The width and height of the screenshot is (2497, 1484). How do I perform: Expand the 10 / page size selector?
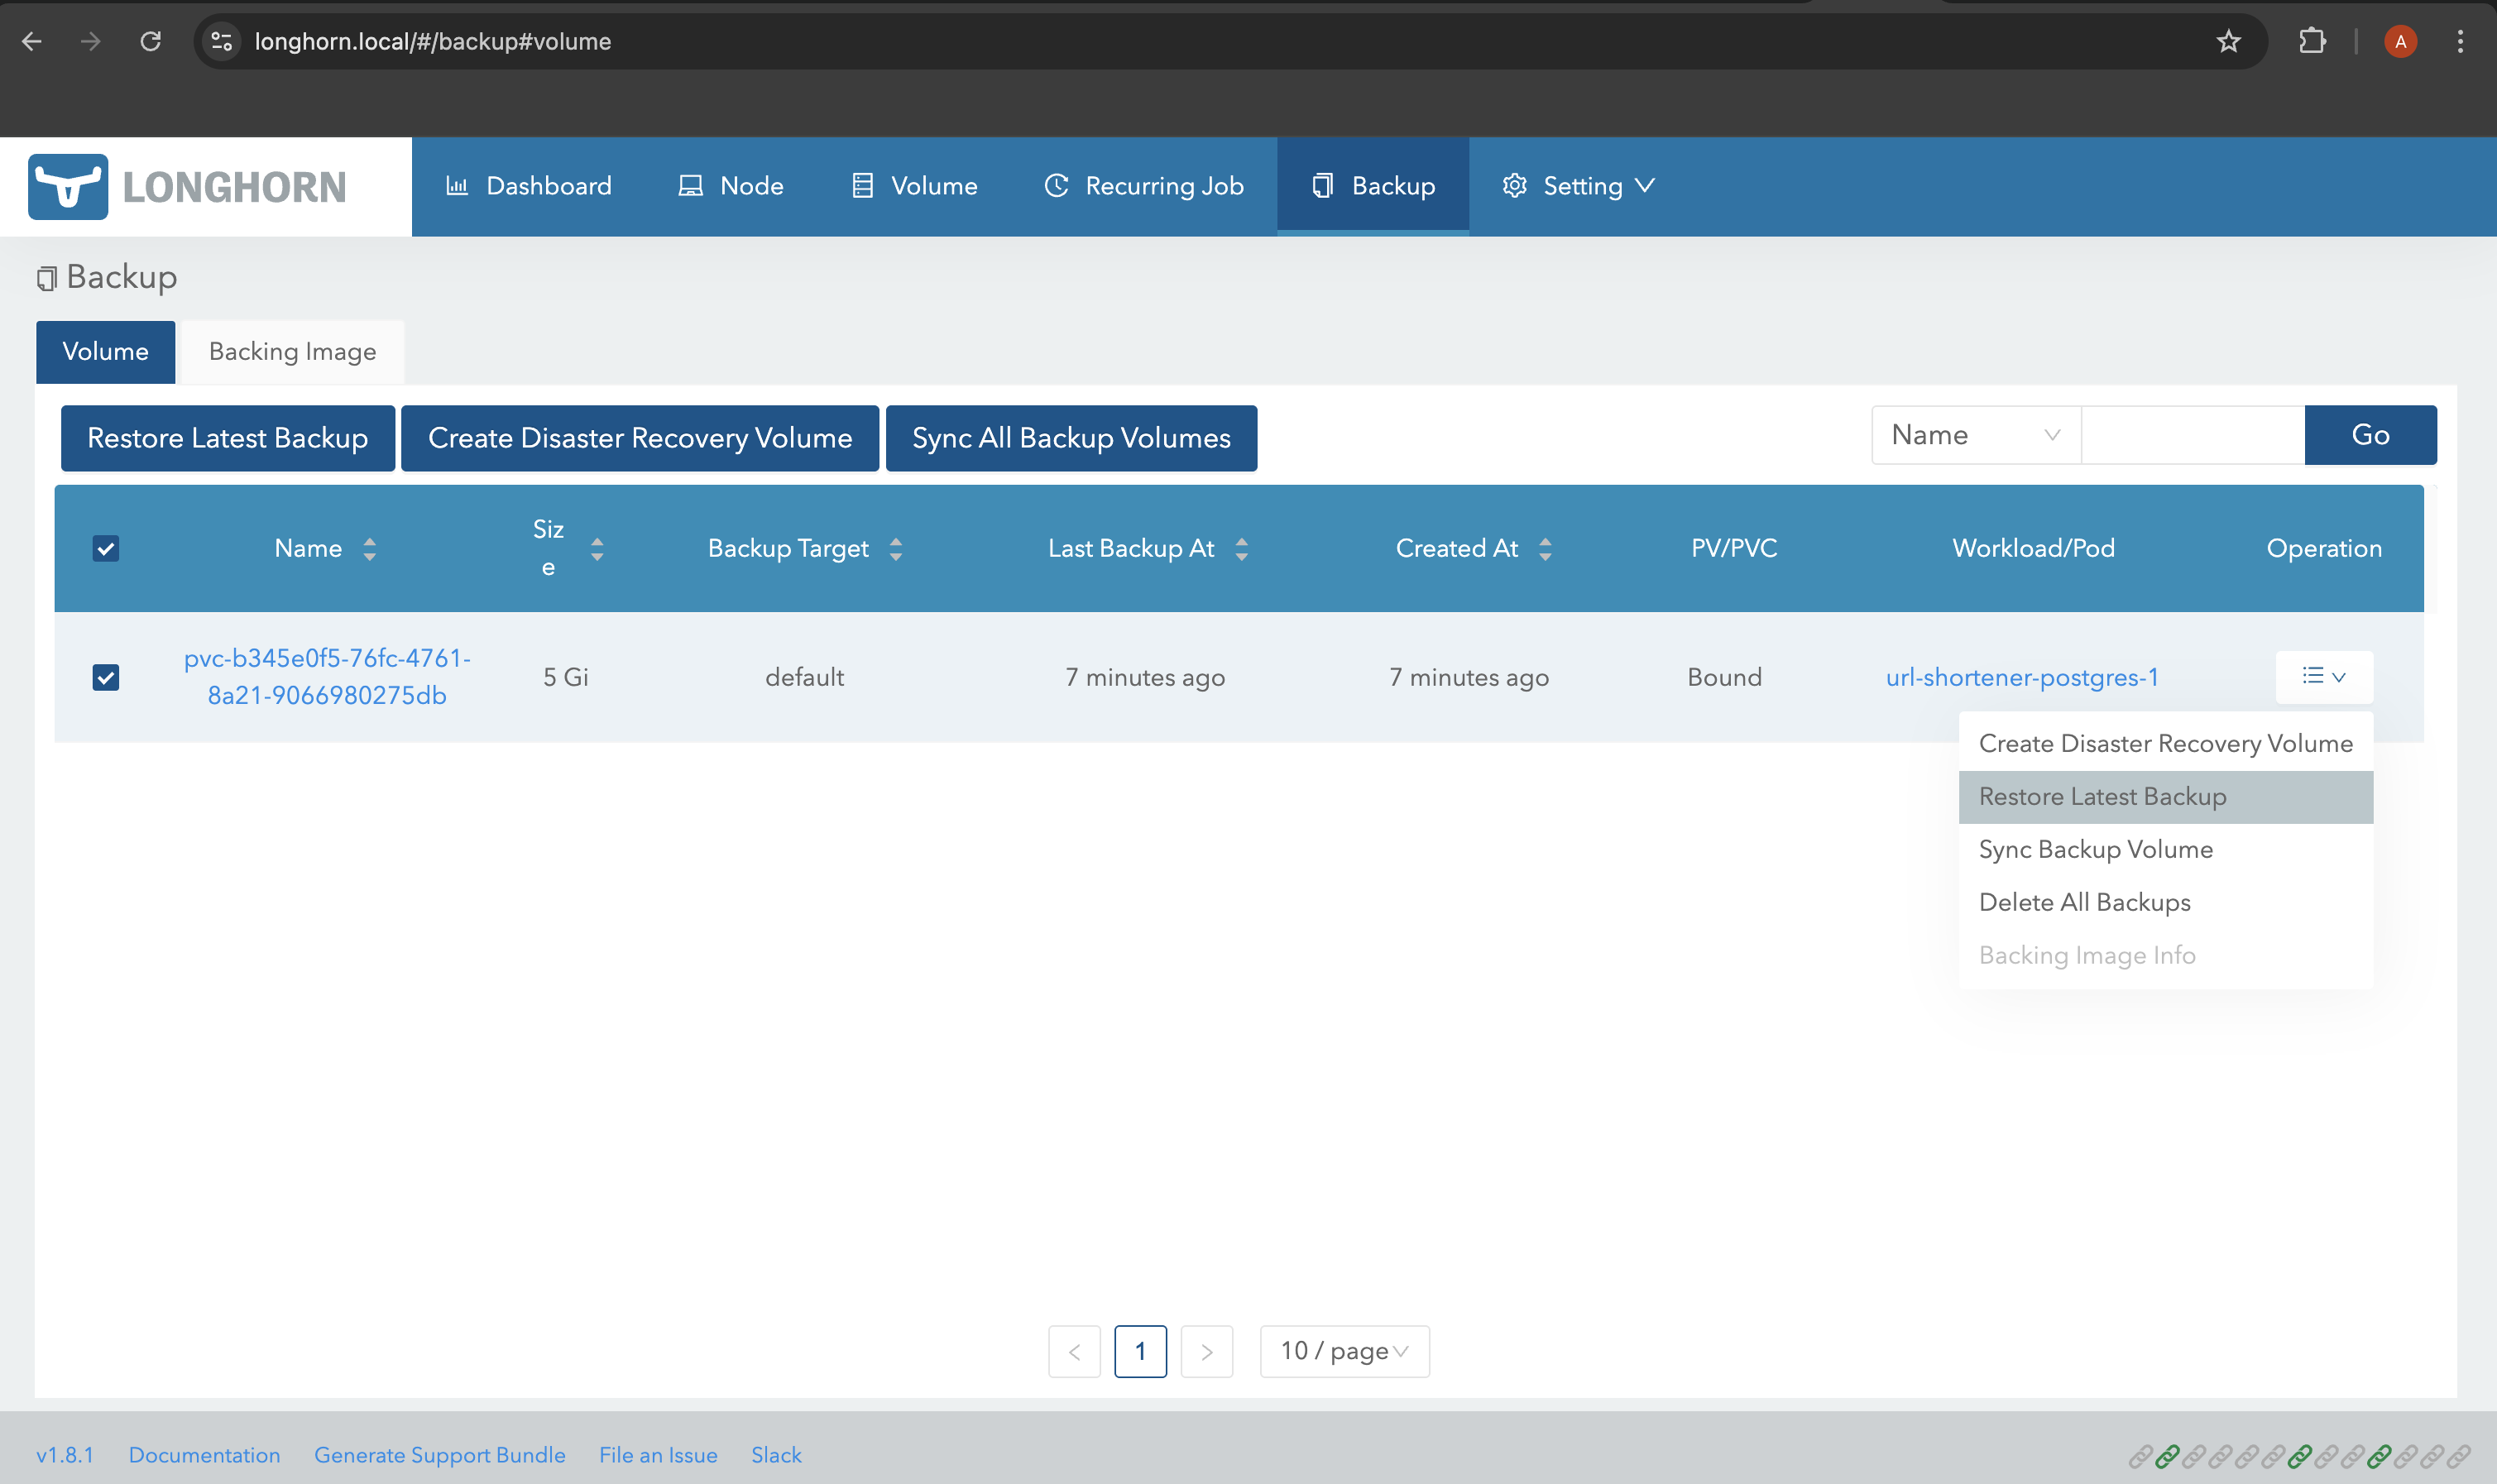click(x=1344, y=1351)
